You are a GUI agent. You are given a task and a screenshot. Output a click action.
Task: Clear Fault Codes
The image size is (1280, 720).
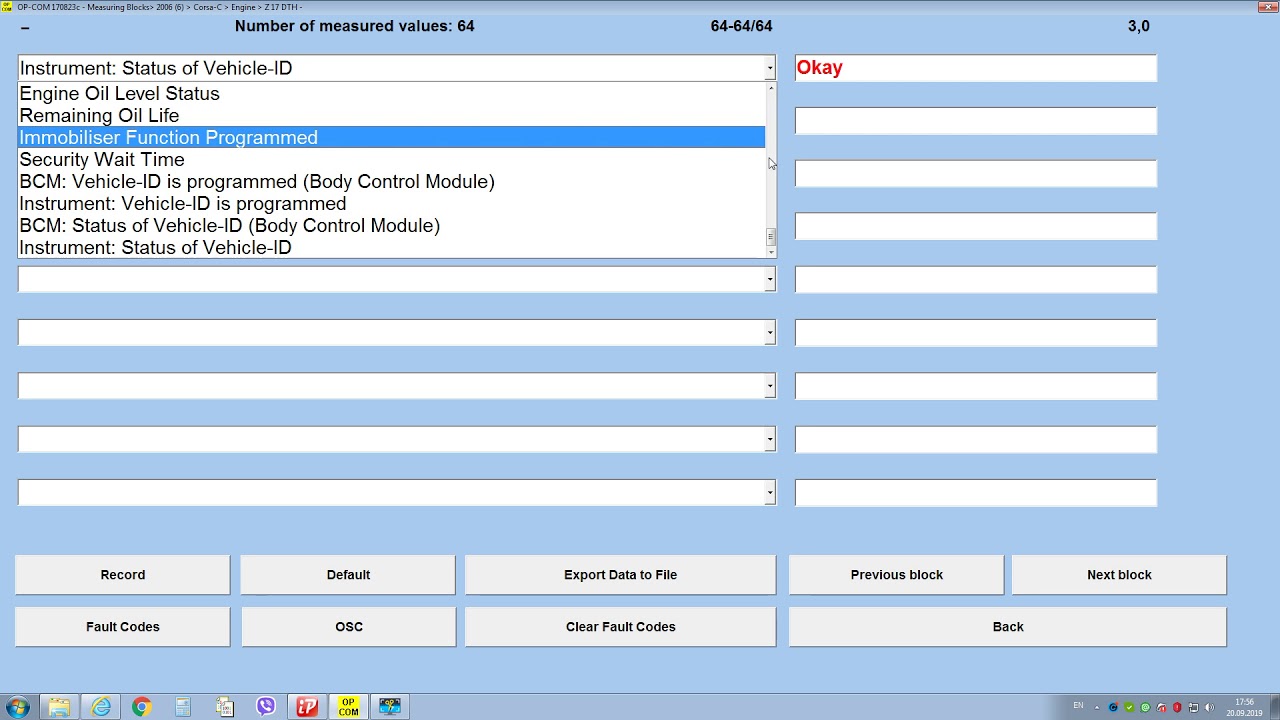[x=620, y=627]
